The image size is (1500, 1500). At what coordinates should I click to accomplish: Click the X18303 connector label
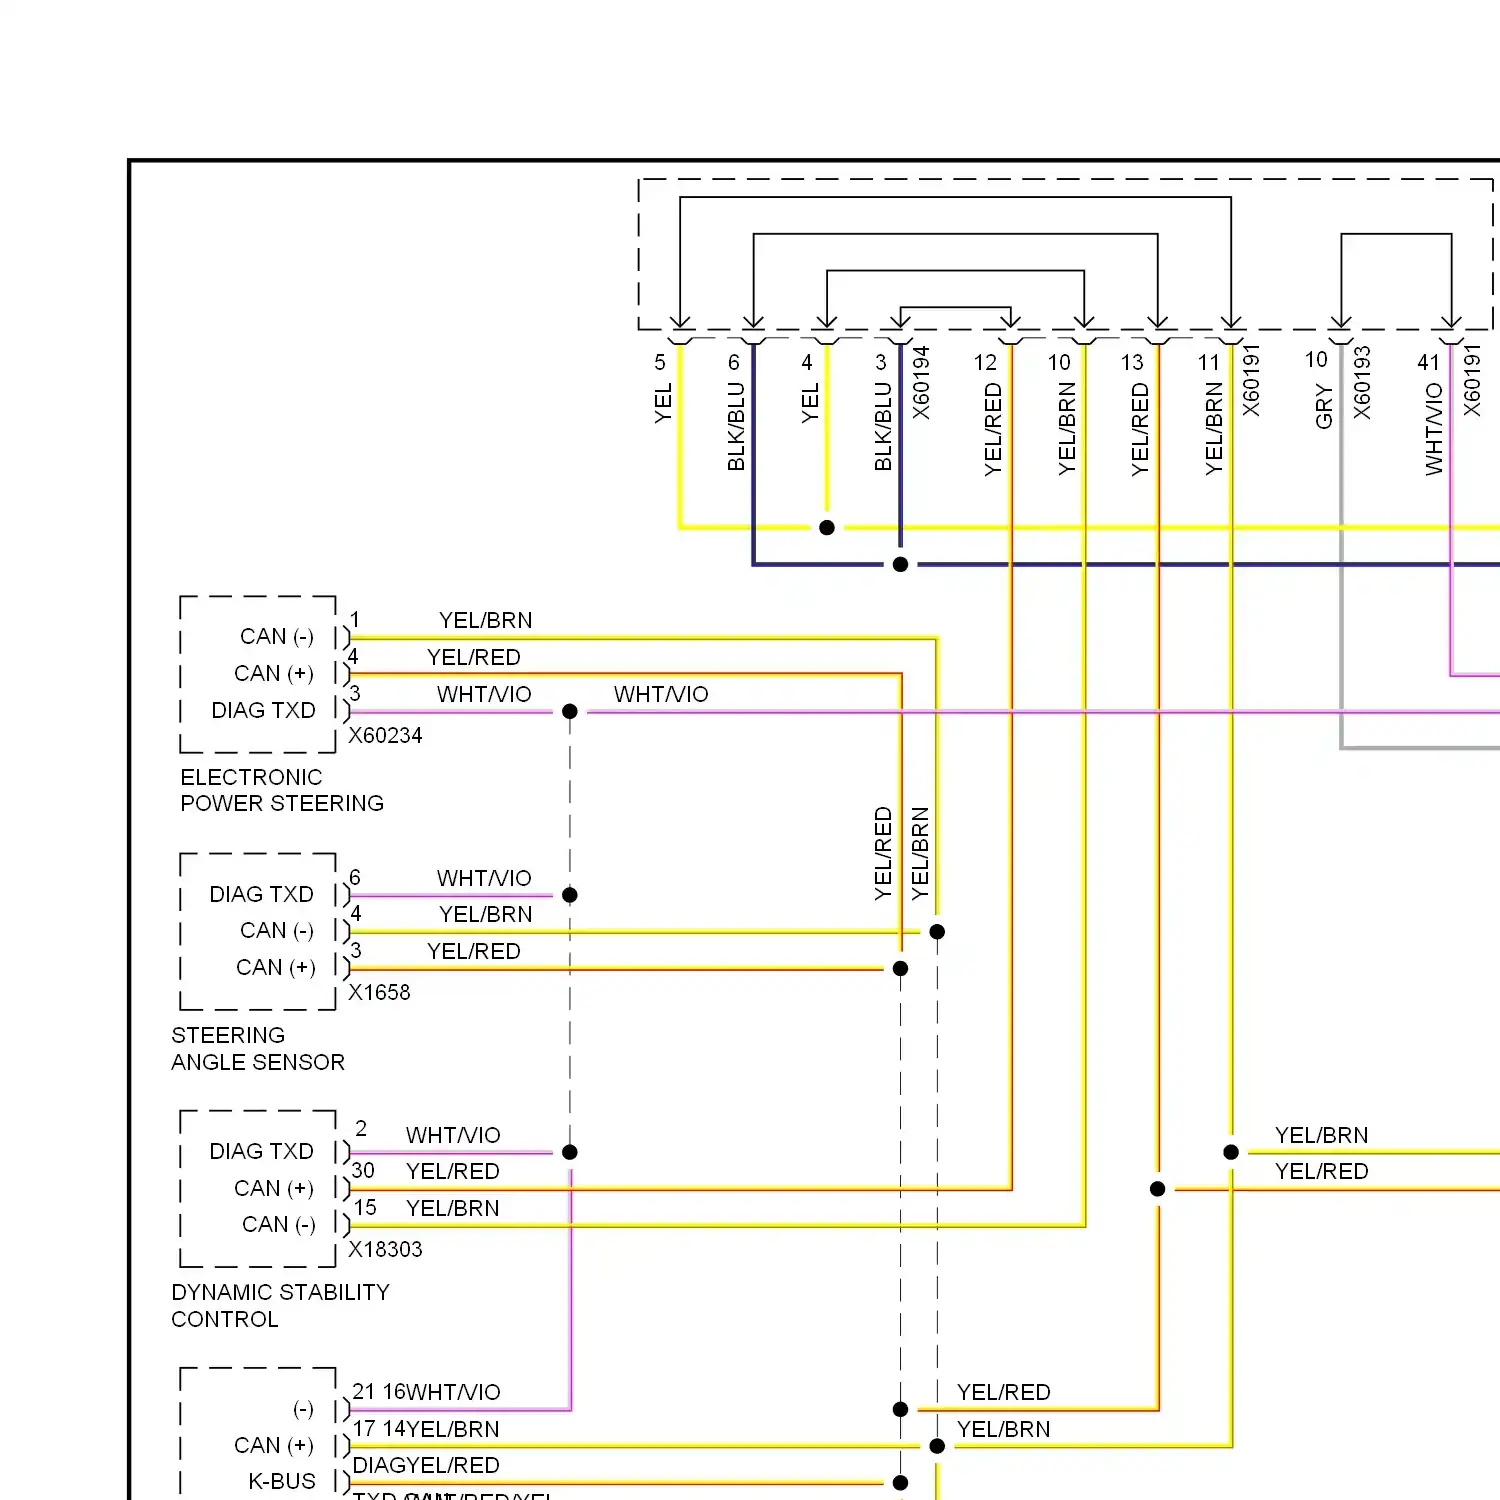tap(385, 1249)
